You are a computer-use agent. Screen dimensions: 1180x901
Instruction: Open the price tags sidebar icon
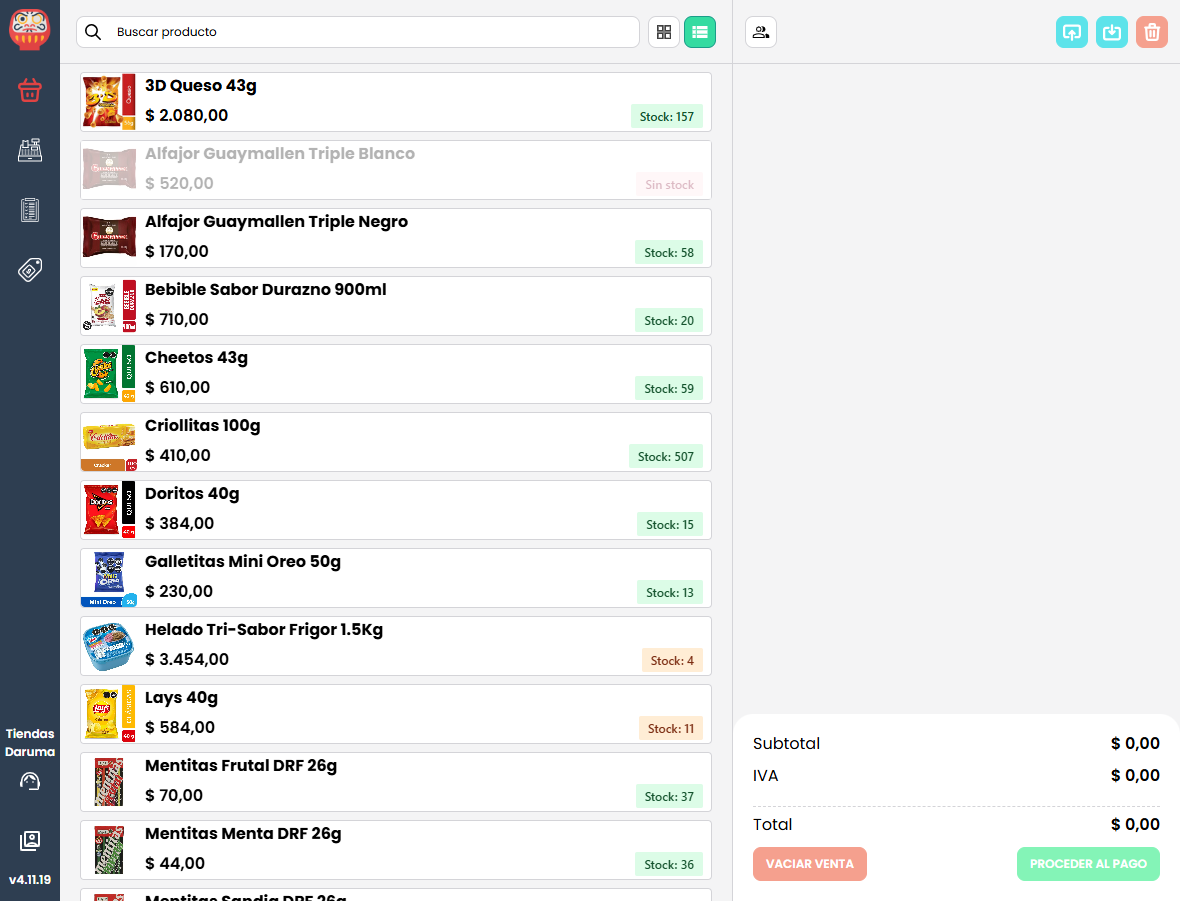pyautogui.click(x=29, y=269)
